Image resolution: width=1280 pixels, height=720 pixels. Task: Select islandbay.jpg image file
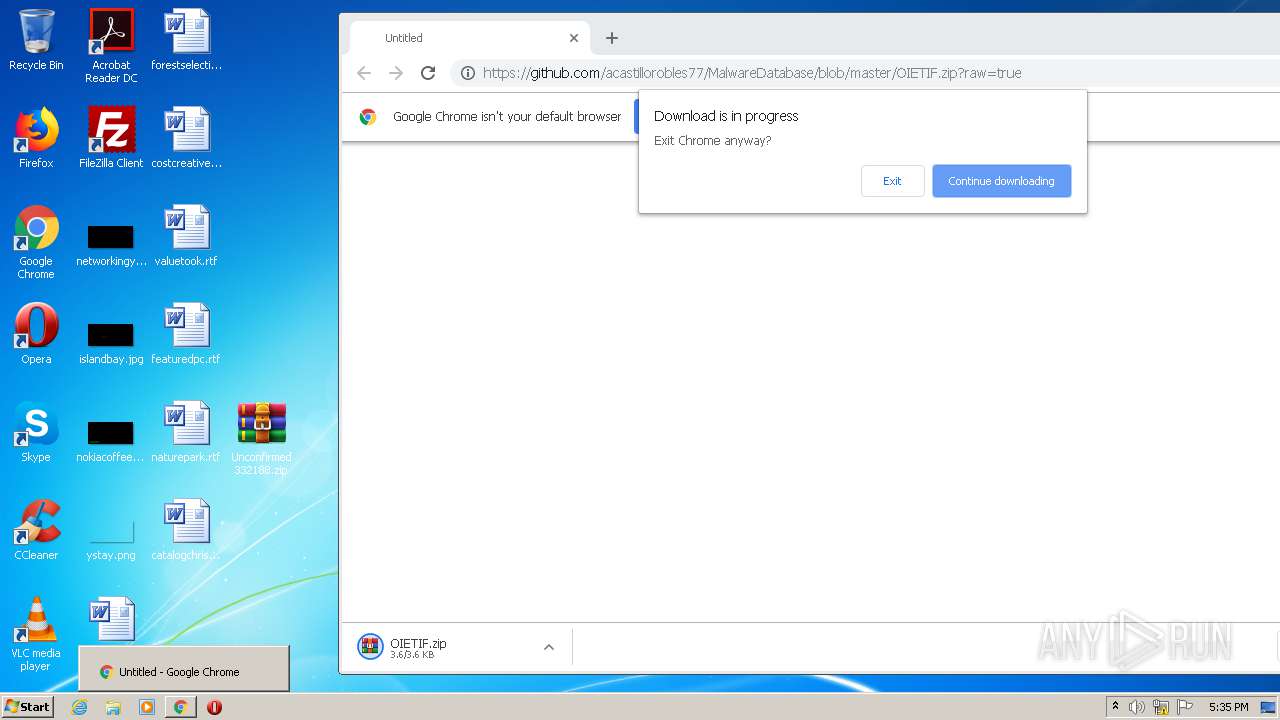(x=111, y=344)
